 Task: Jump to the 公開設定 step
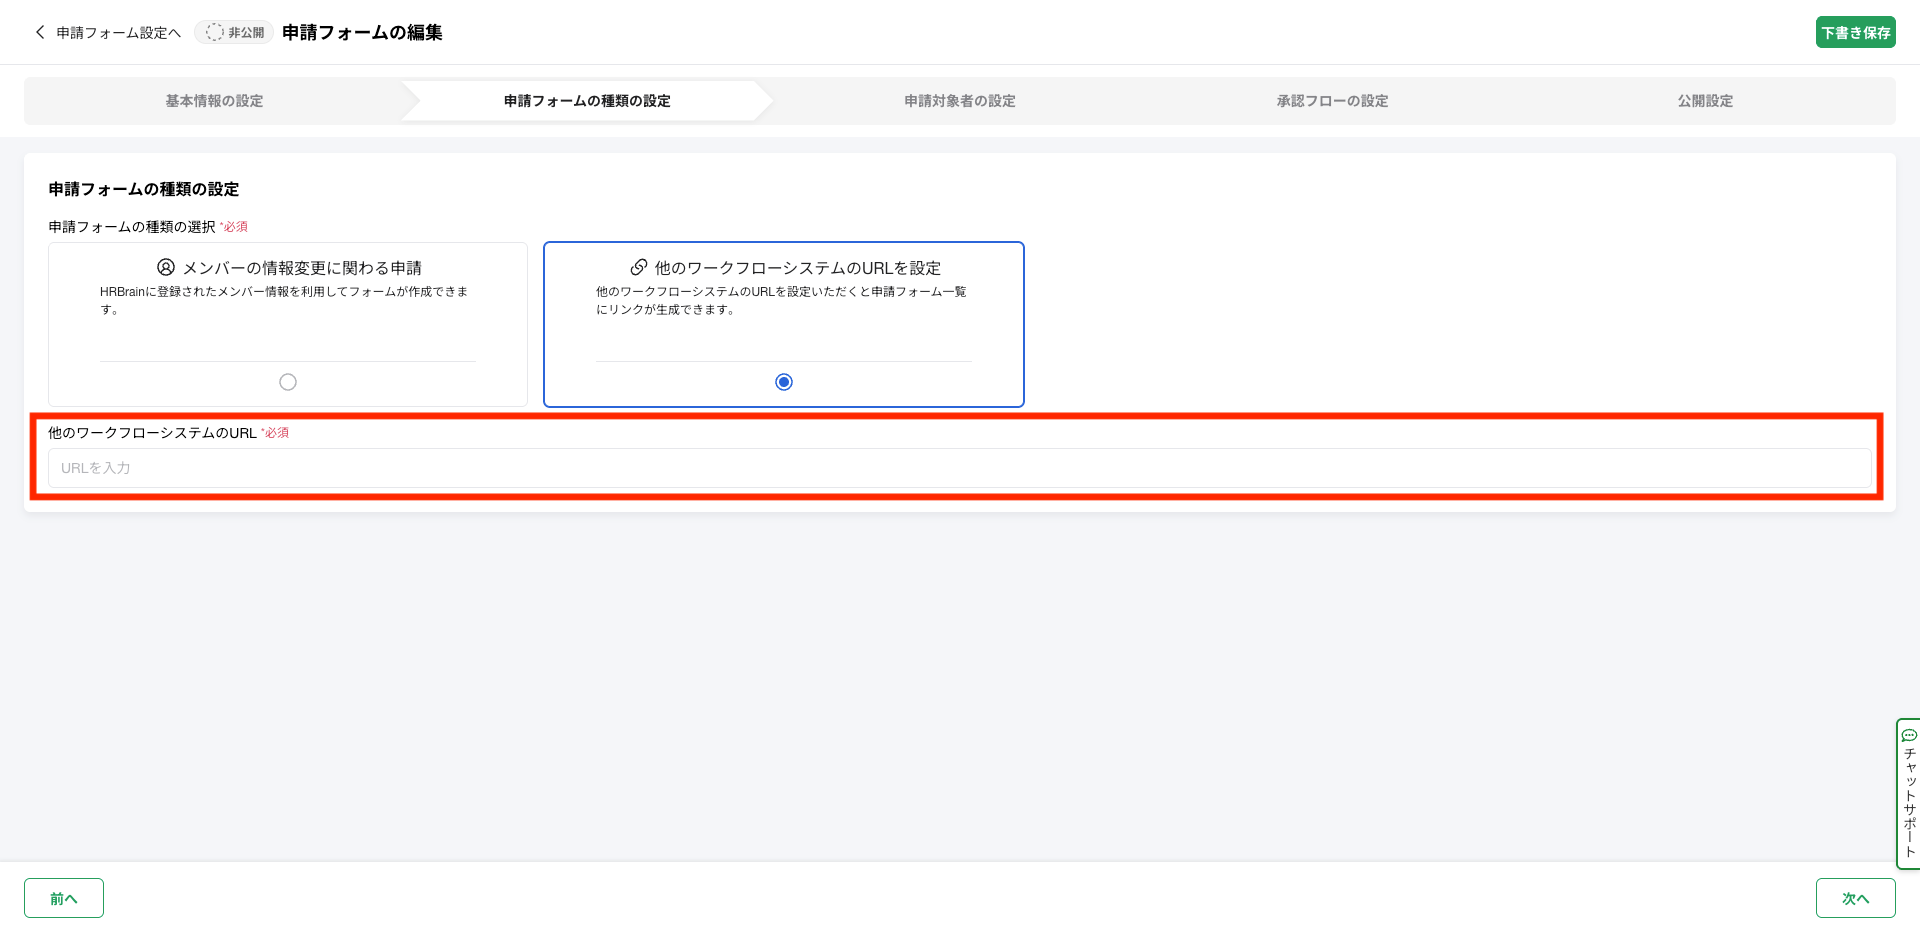click(x=1705, y=101)
